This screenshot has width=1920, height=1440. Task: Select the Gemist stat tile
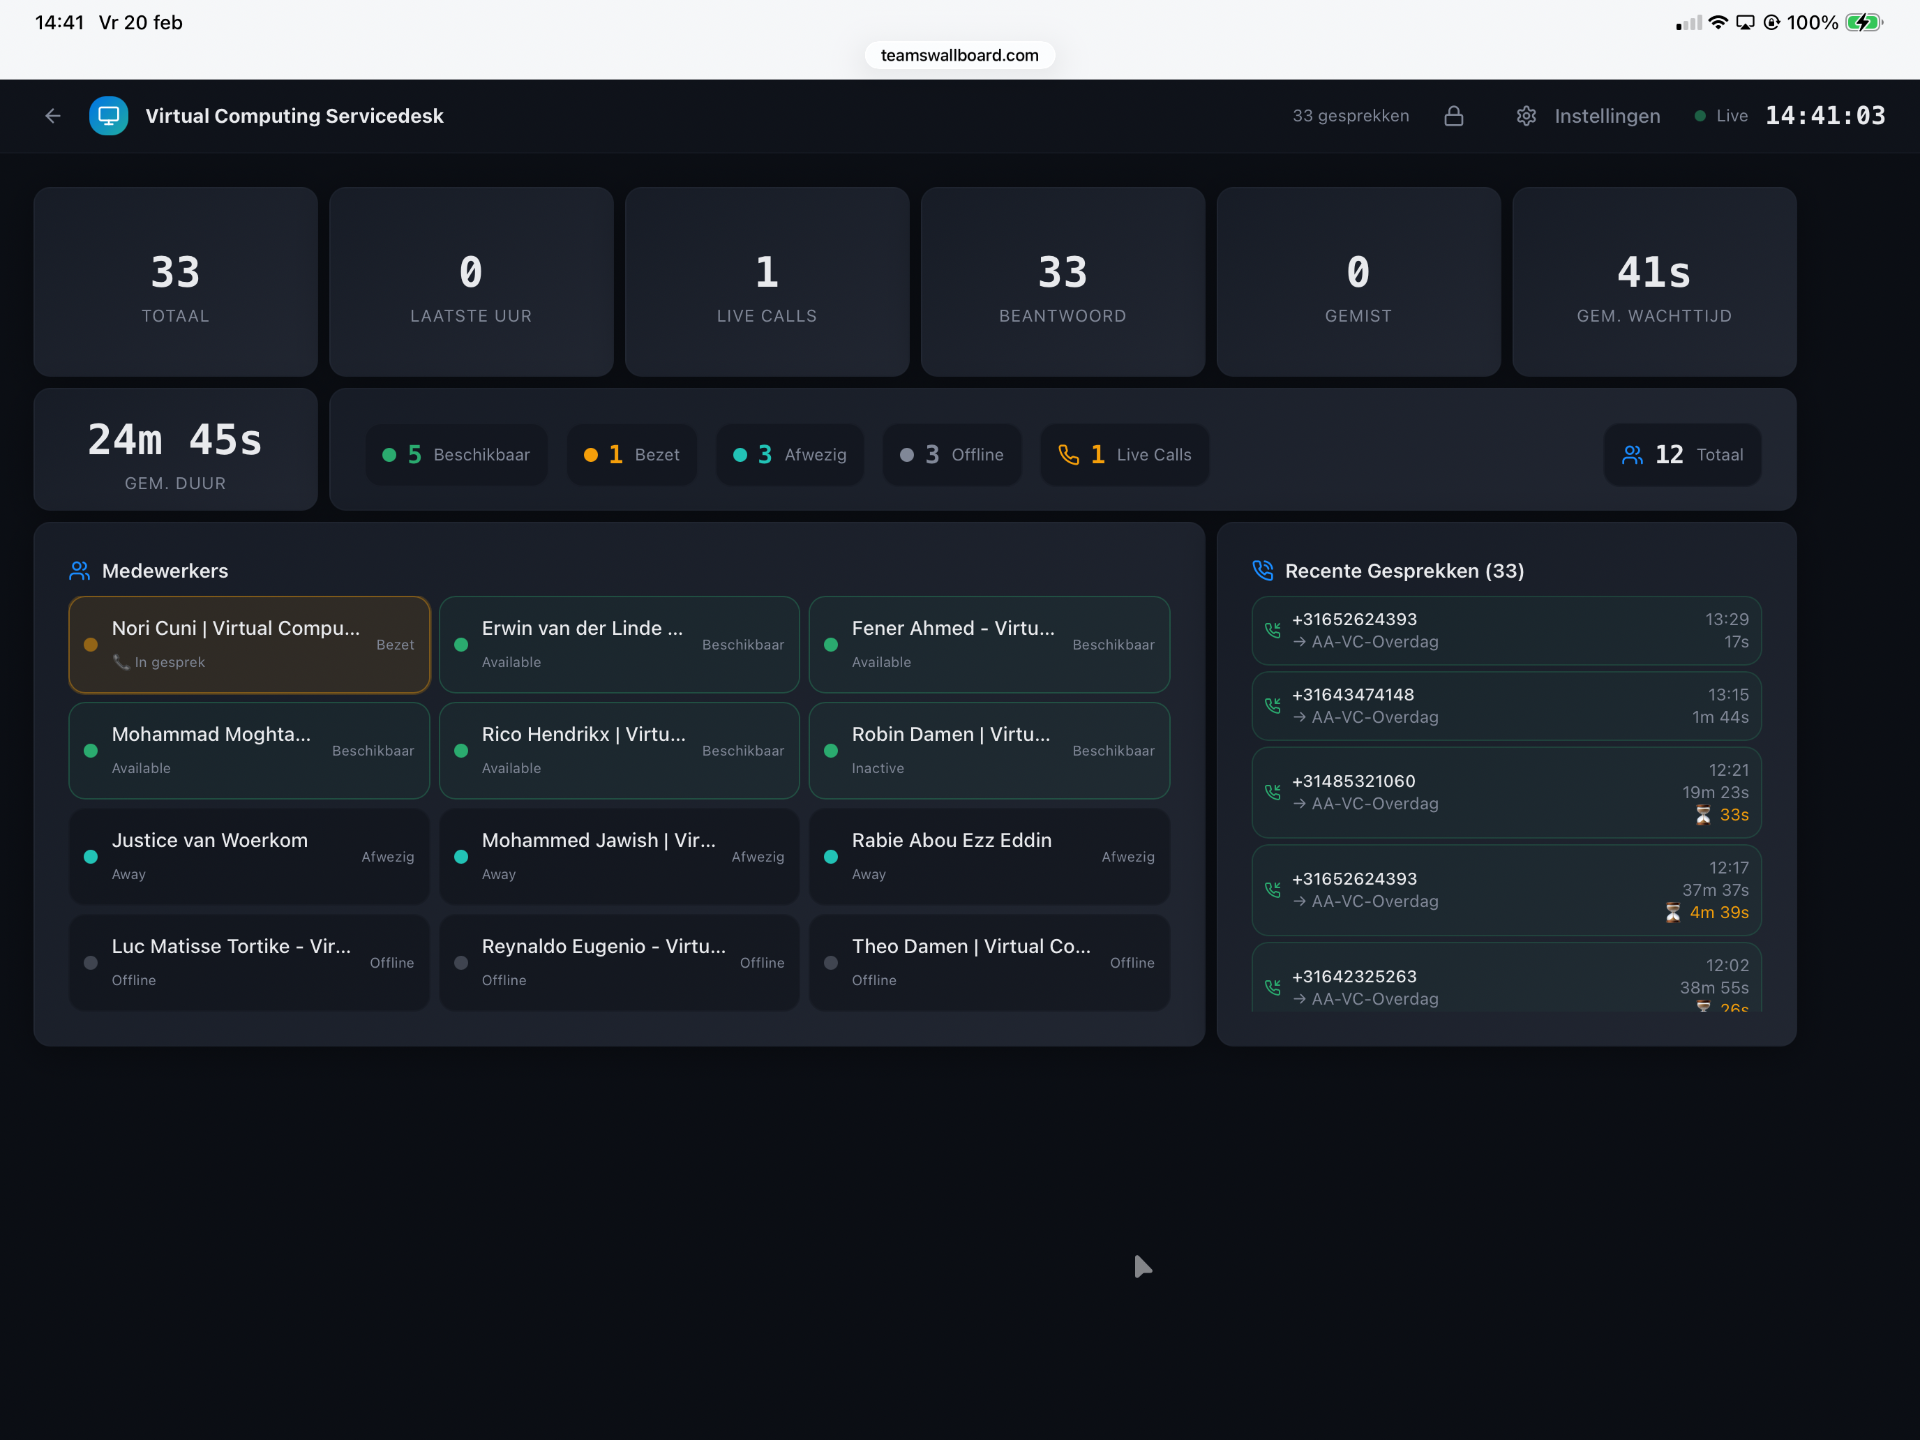click(1357, 282)
